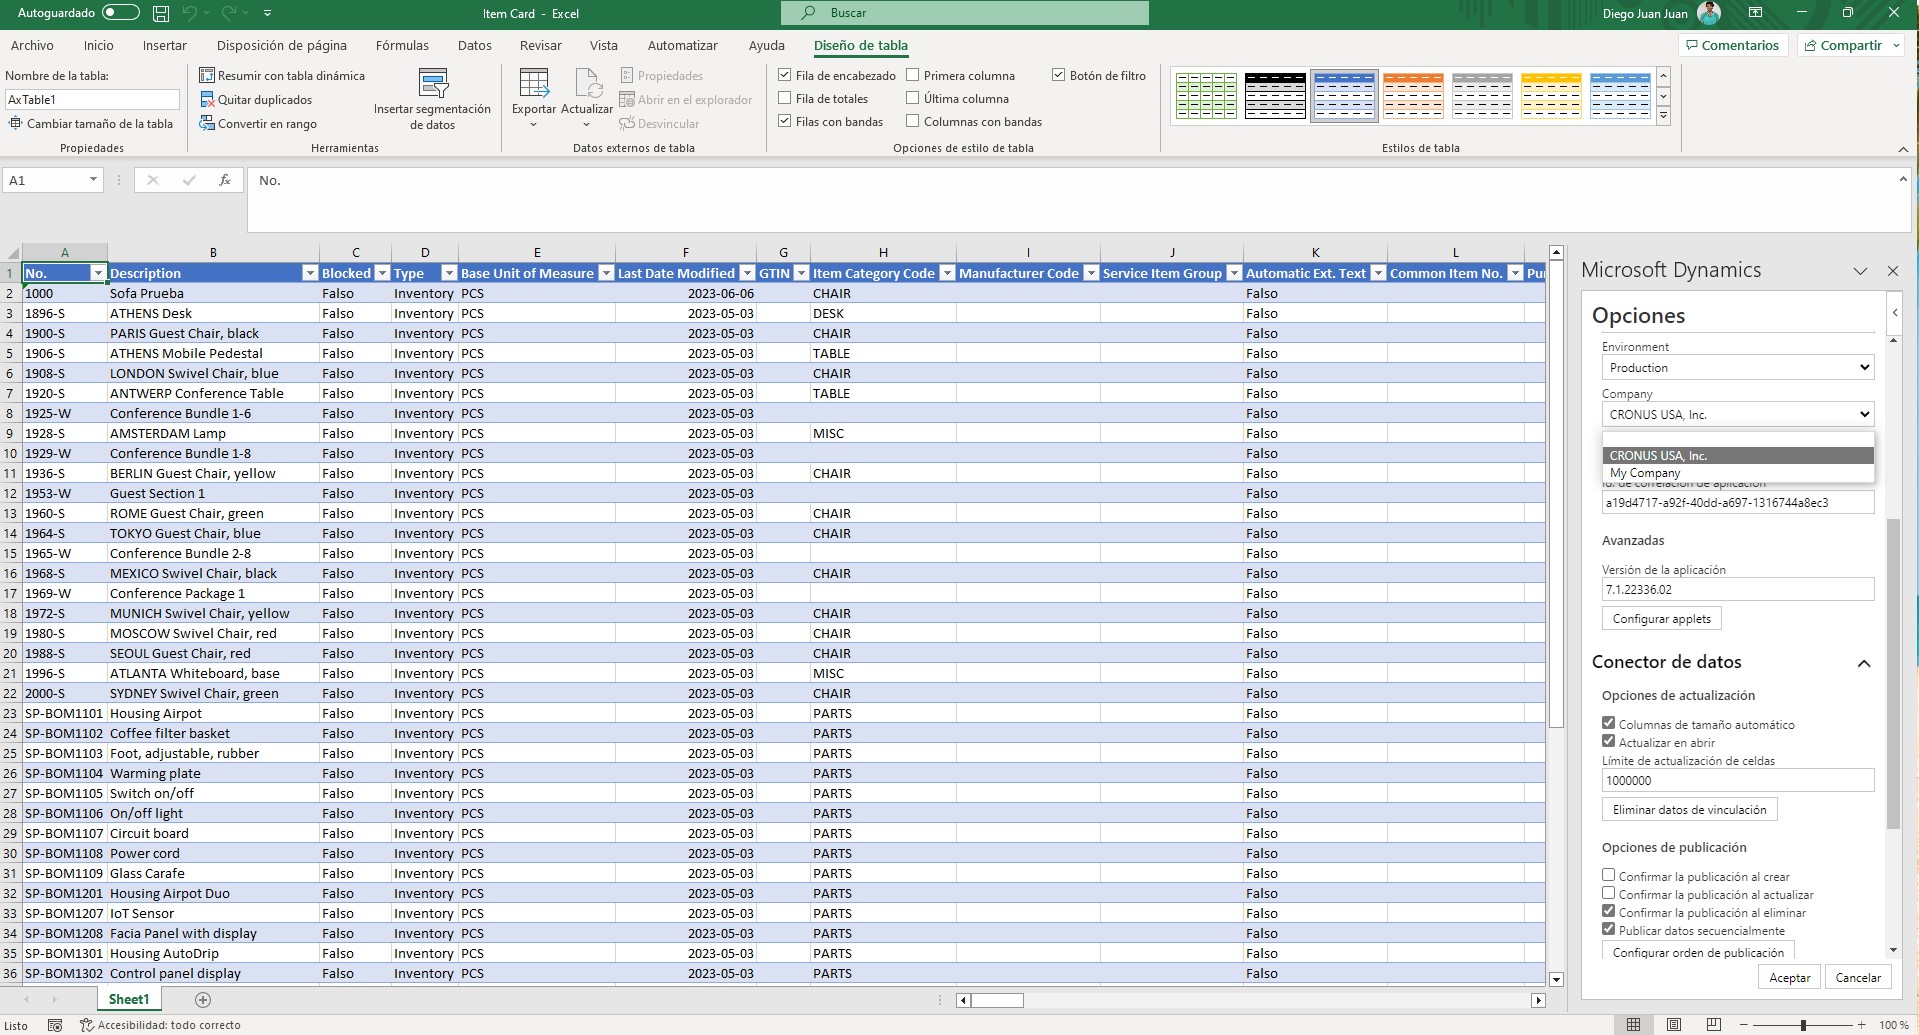Screen dimensions: 1919x1035
Task: Select the orange table style swatch
Action: point(1413,96)
